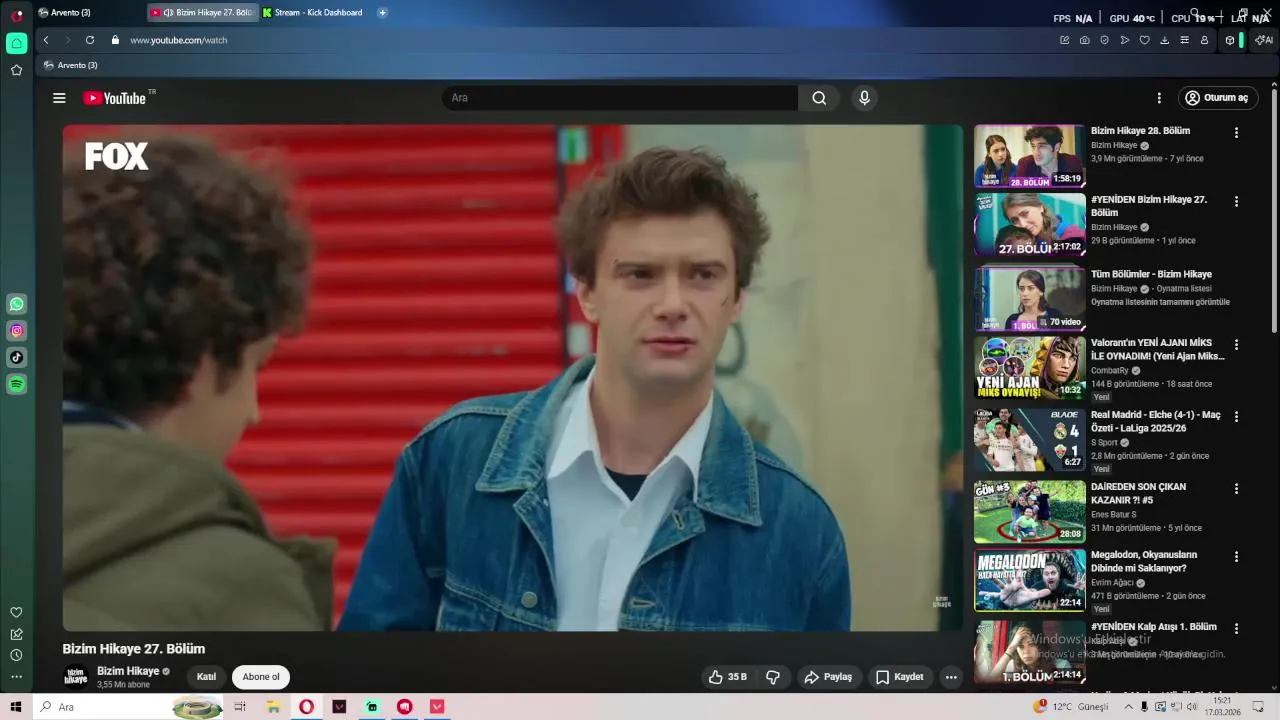Open options for DAİREDEN SON ÇIKAN KAZANIR
The width and height of the screenshot is (1280, 720).
[x=1236, y=488]
